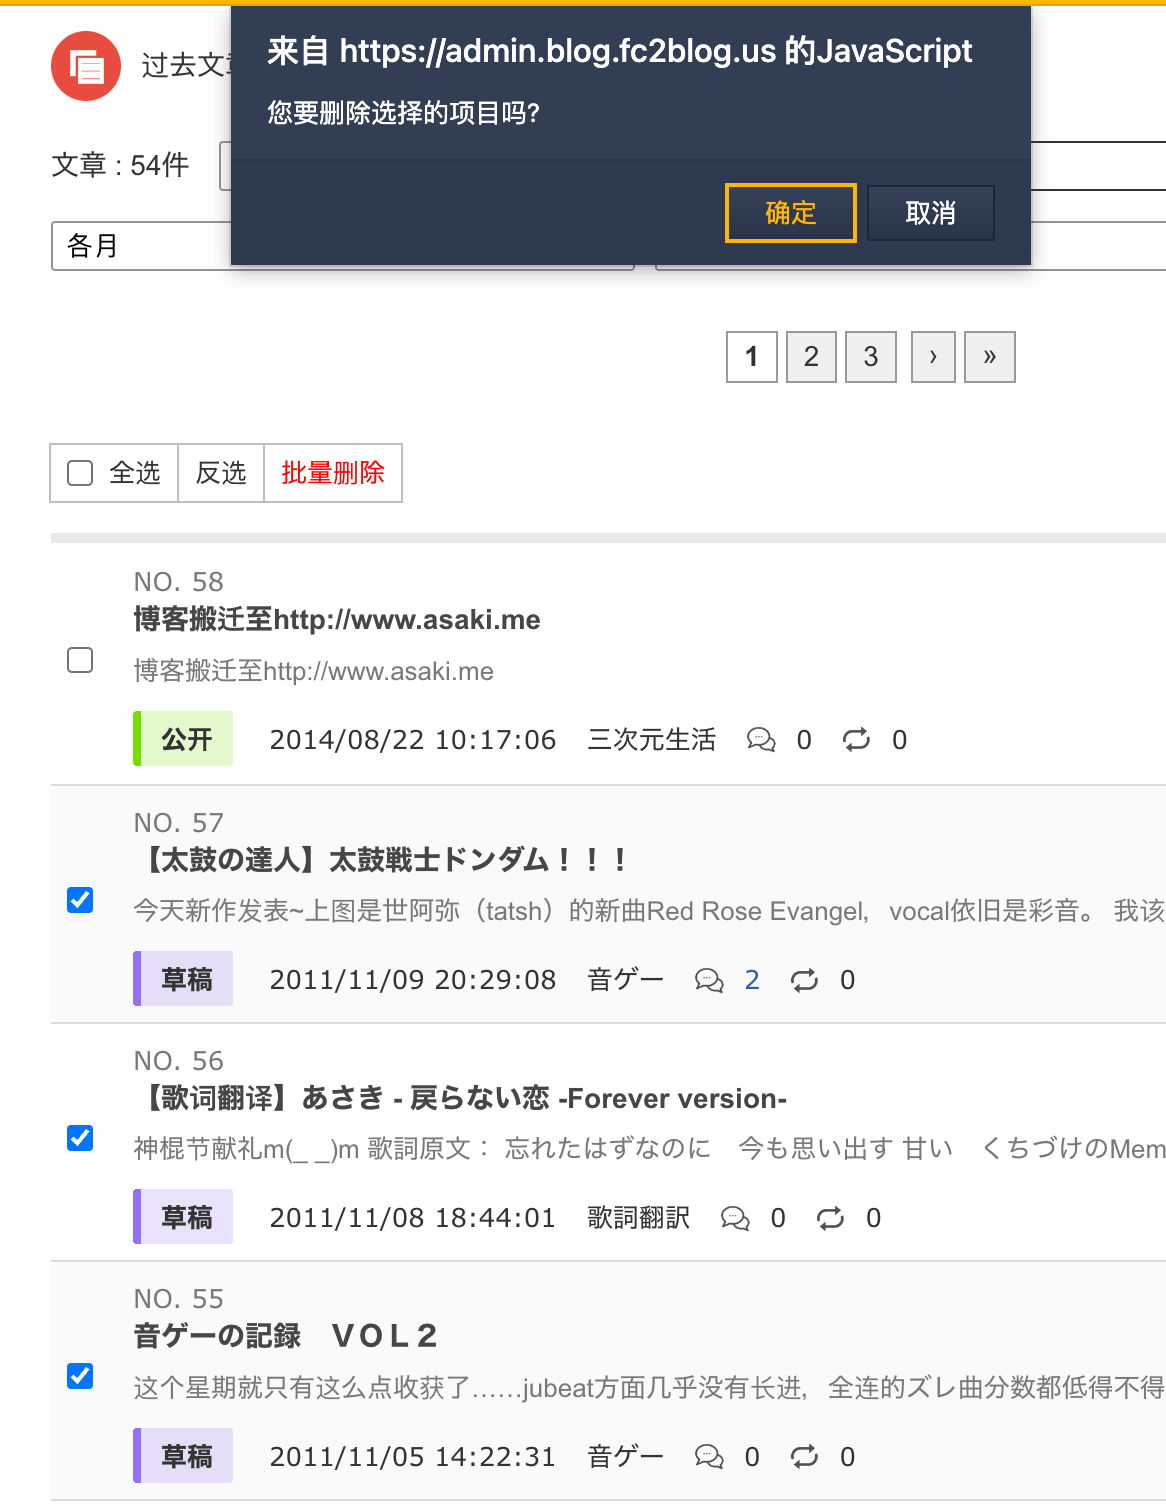Click 批量删除 batch delete link
This screenshot has width=1166, height=1510.
coord(333,473)
